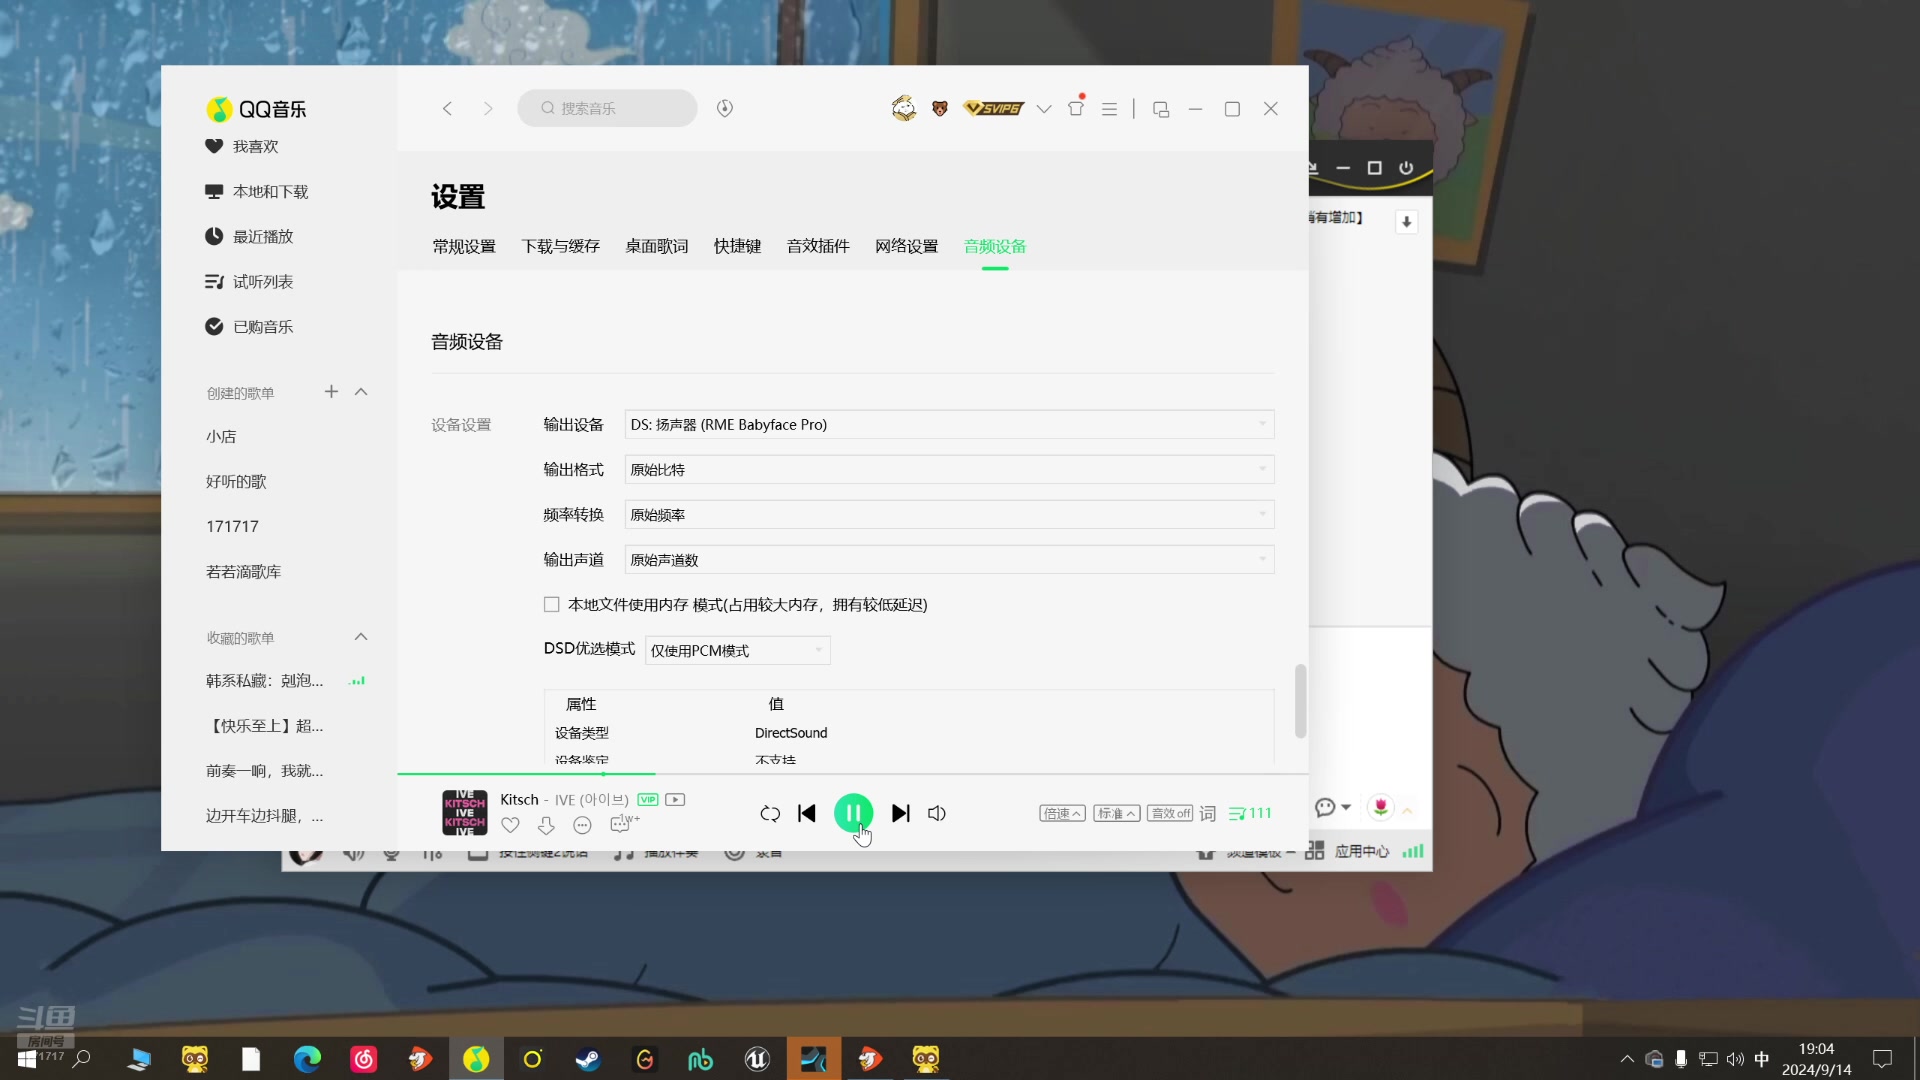Add a new playlist with plus icon
Viewport: 1920px width, 1080px height.
(x=331, y=392)
